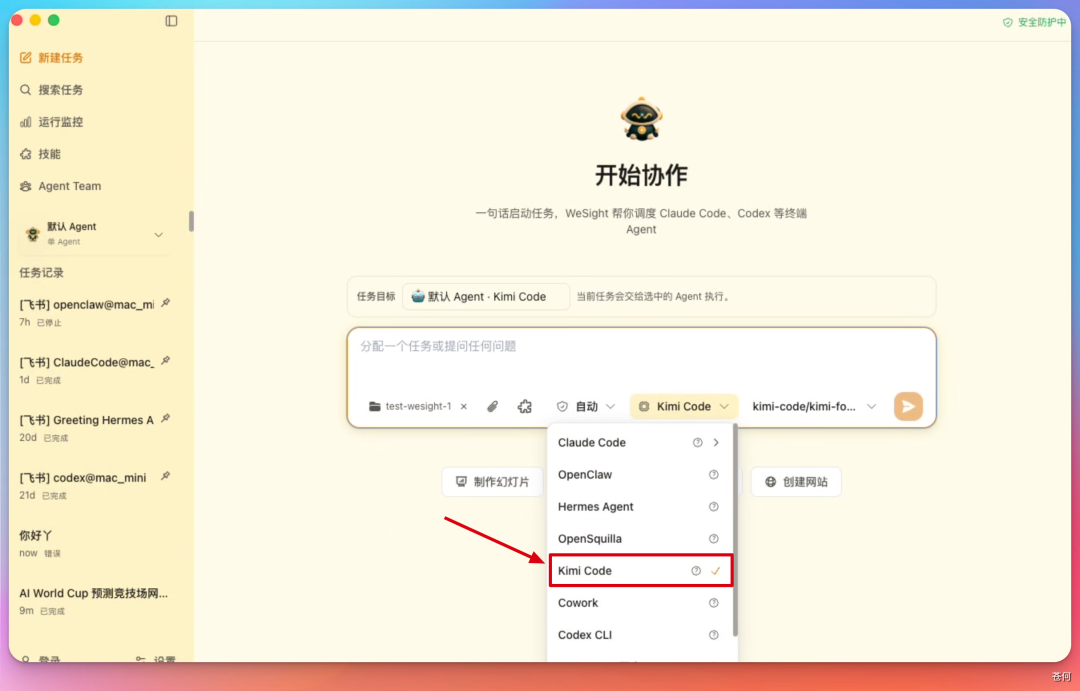Help icon next to Cowork
The height and width of the screenshot is (691, 1080).
(714, 603)
